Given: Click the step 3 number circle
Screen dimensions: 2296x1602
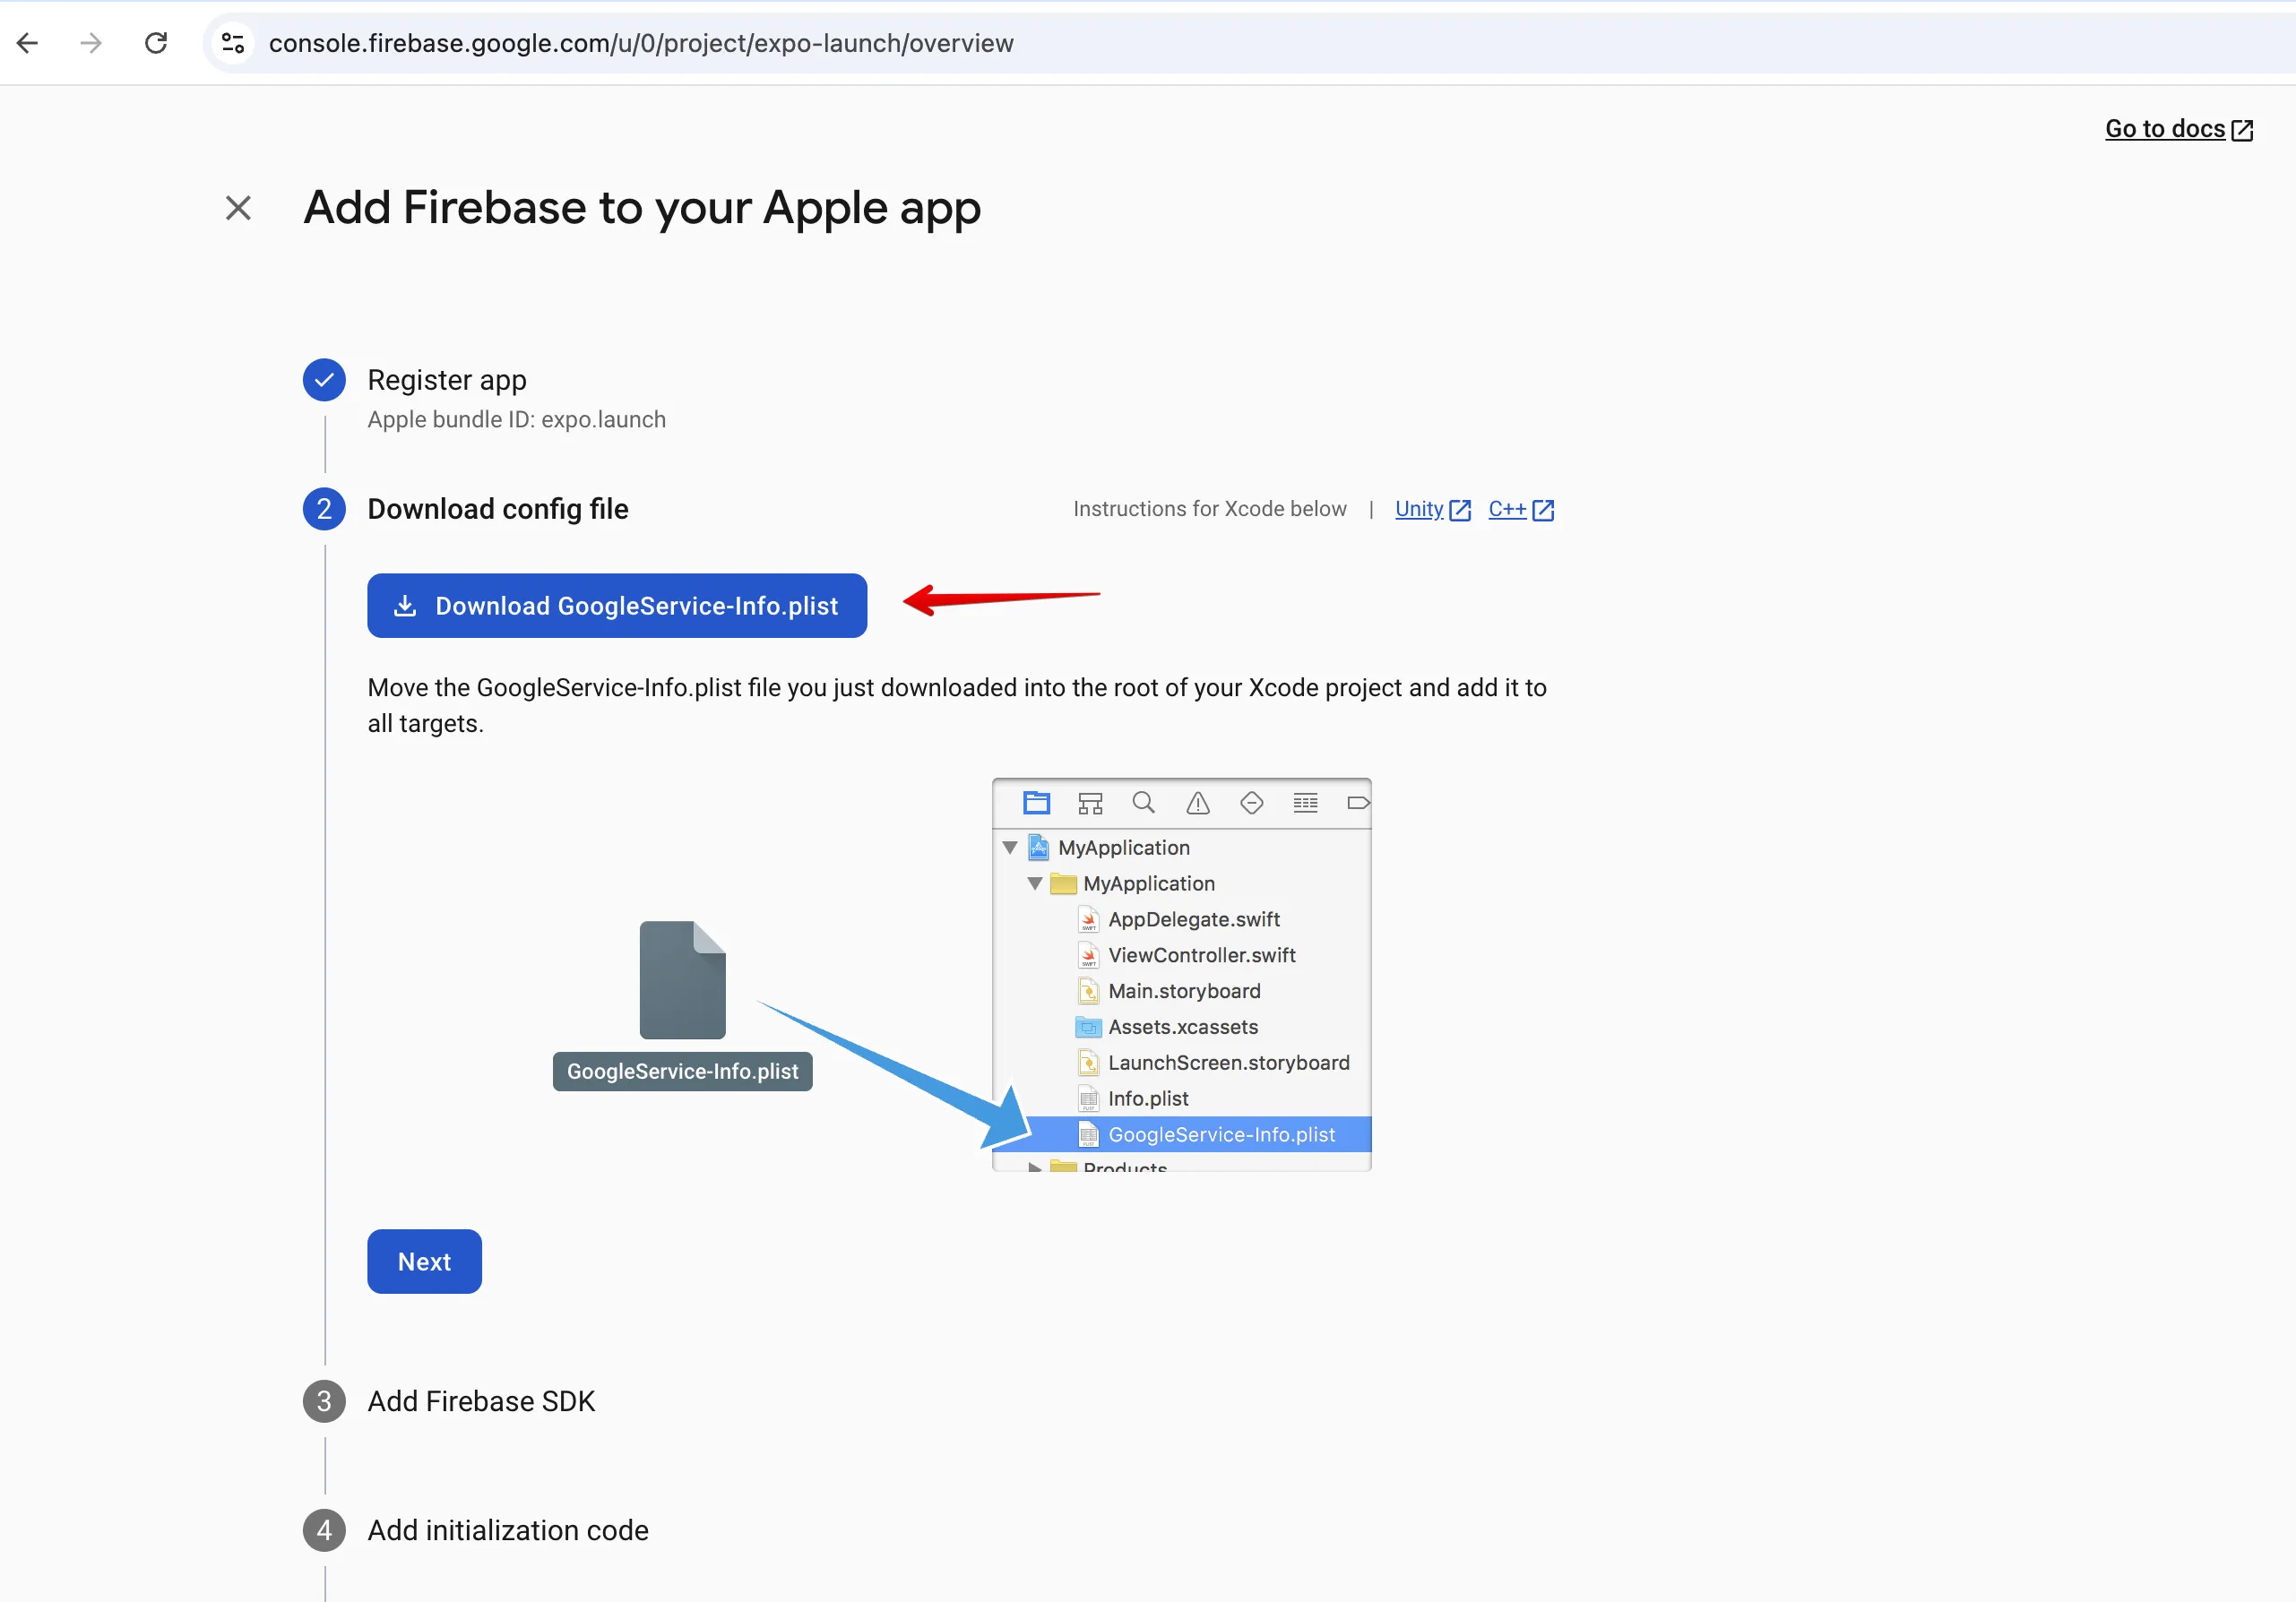Looking at the screenshot, I should [324, 1402].
